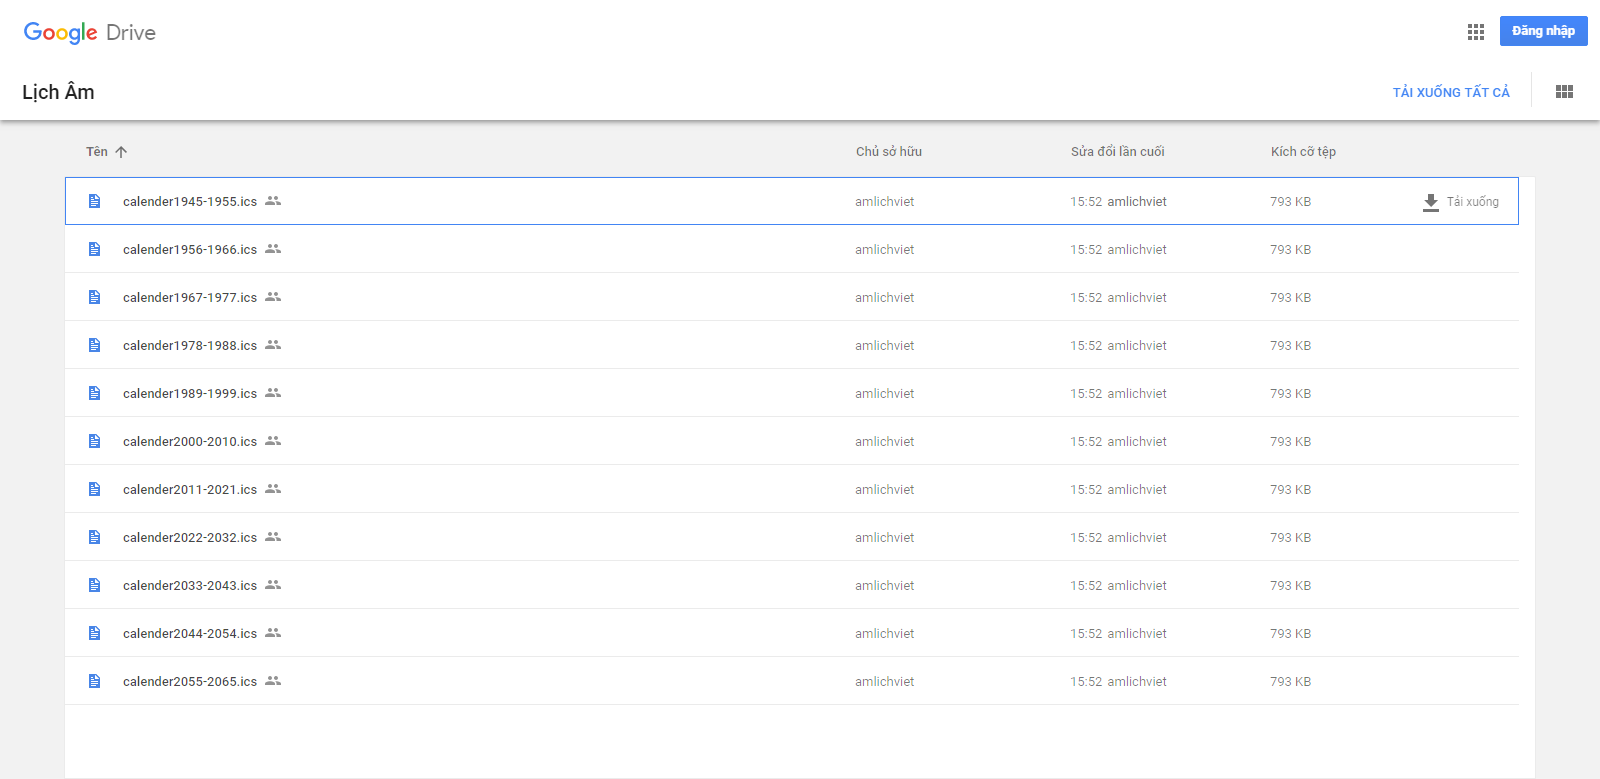This screenshot has width=1600, height=779.
Task: Click the shared icon beside calender2022-2032.ics
Action: pos(273,537)
